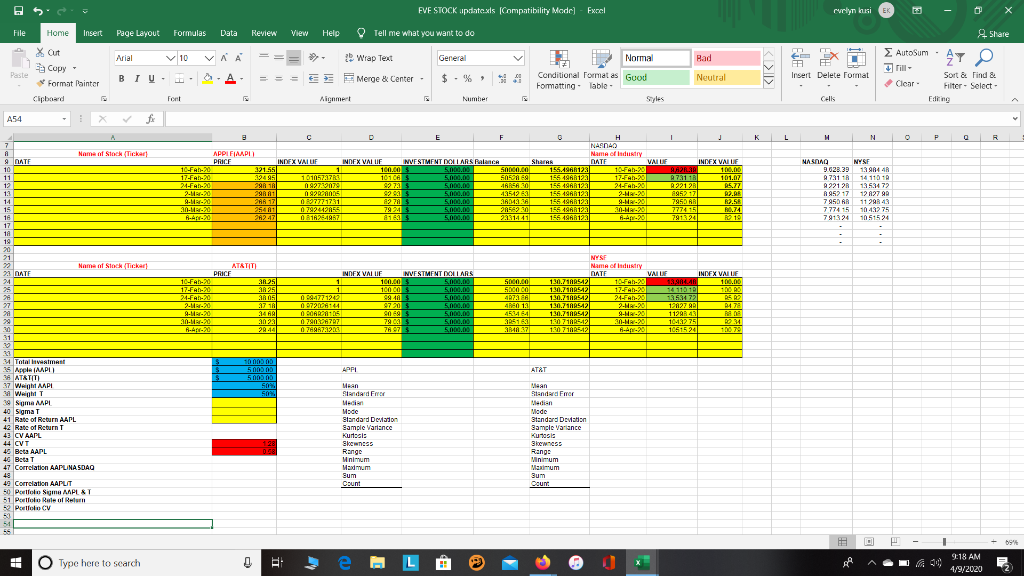The height and width of the screenshot is (576, 1024).
Task: Click the formula bar input field
Action: [x=588, y=119]
